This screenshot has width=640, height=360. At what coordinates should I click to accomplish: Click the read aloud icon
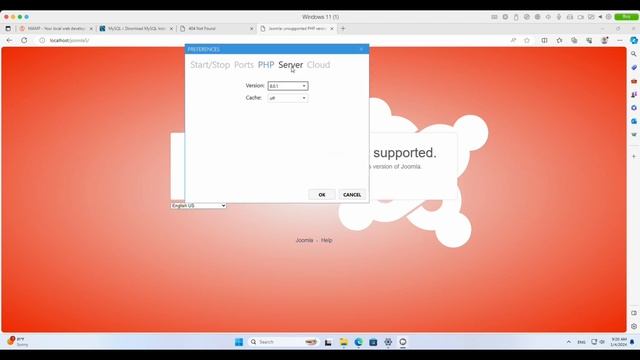[x=513, y=40]
